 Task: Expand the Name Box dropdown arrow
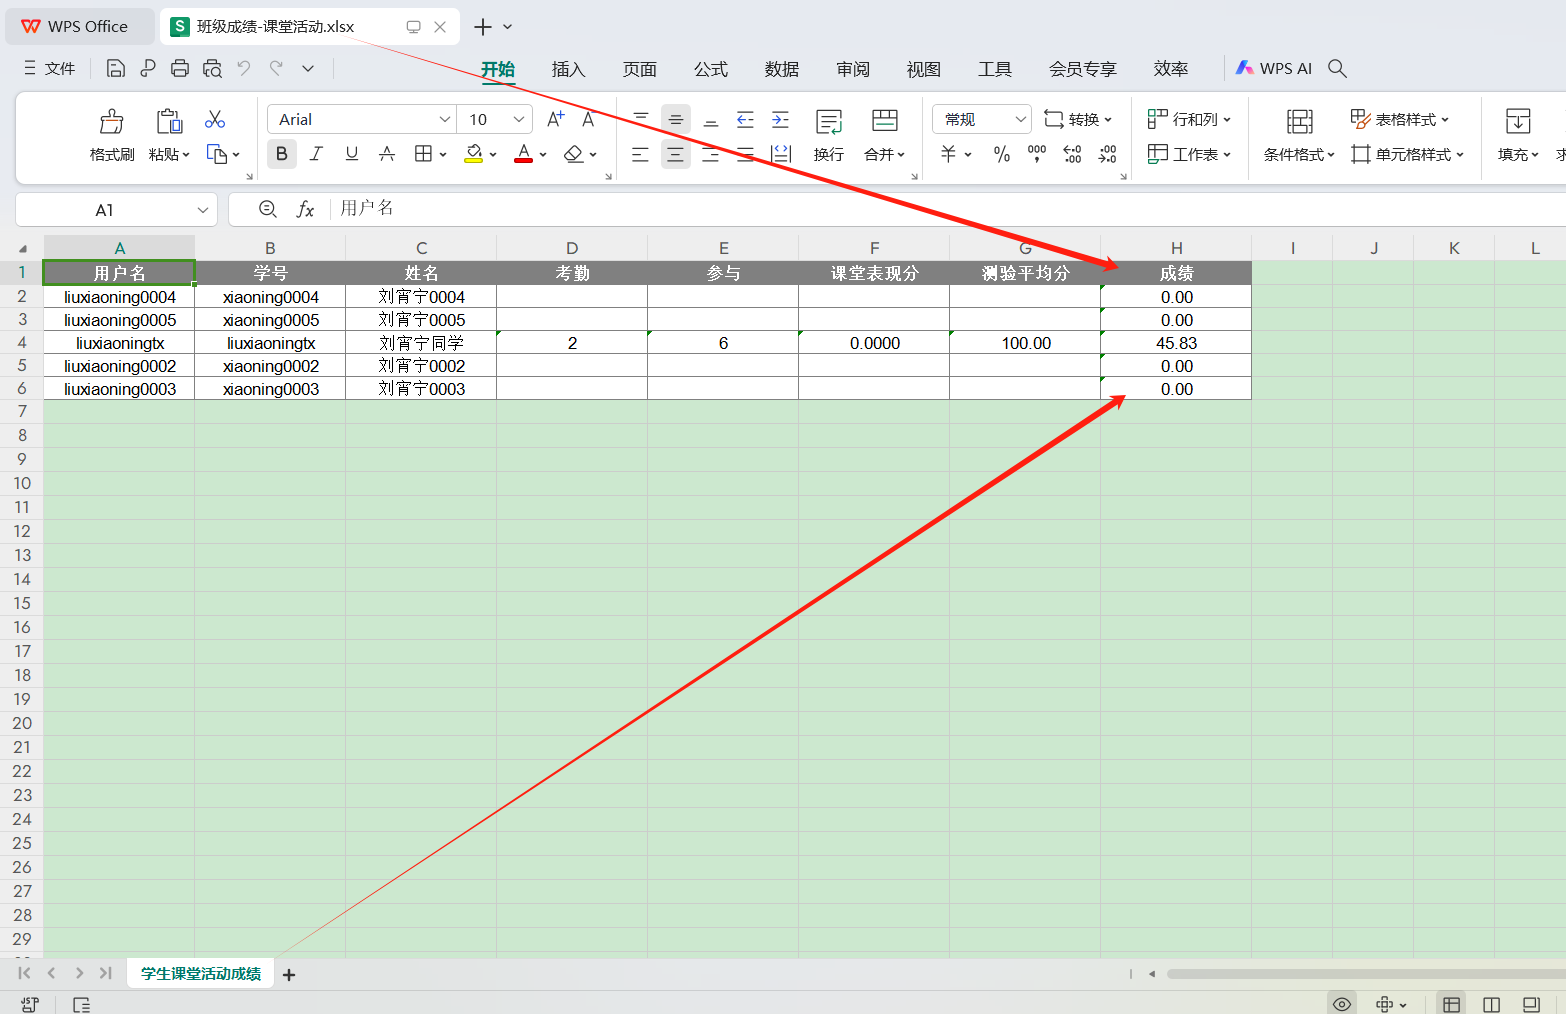tap(203, 210)
